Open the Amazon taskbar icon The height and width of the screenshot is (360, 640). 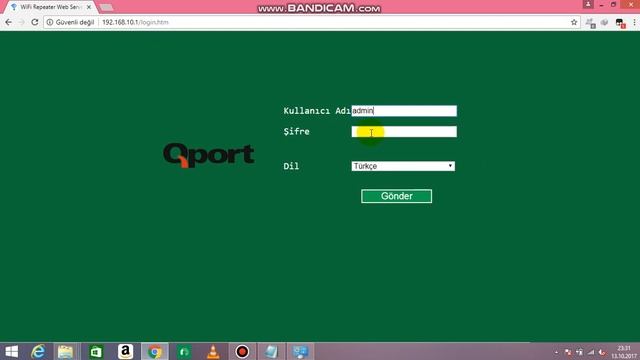click(125, 351)
